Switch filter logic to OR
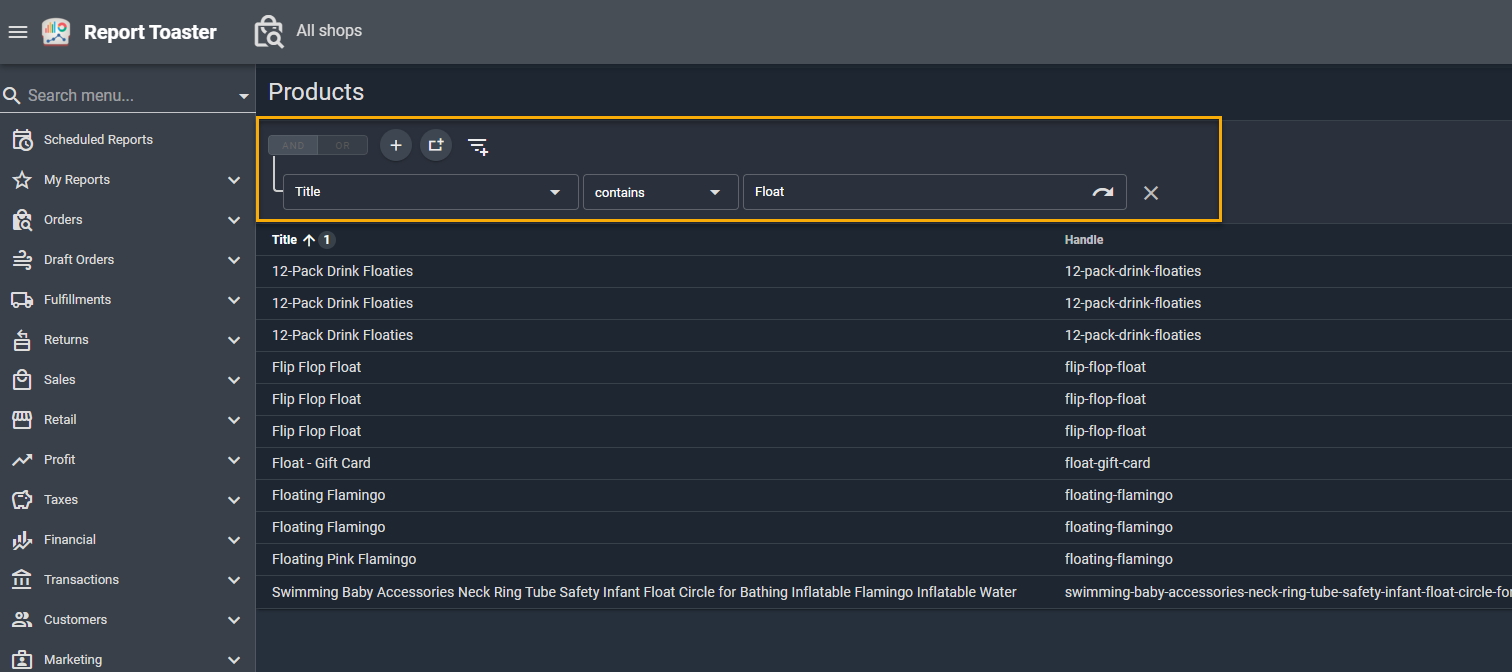Image resolution: width=1512 pixels, height=672 pixels. (x=343, y=146)
